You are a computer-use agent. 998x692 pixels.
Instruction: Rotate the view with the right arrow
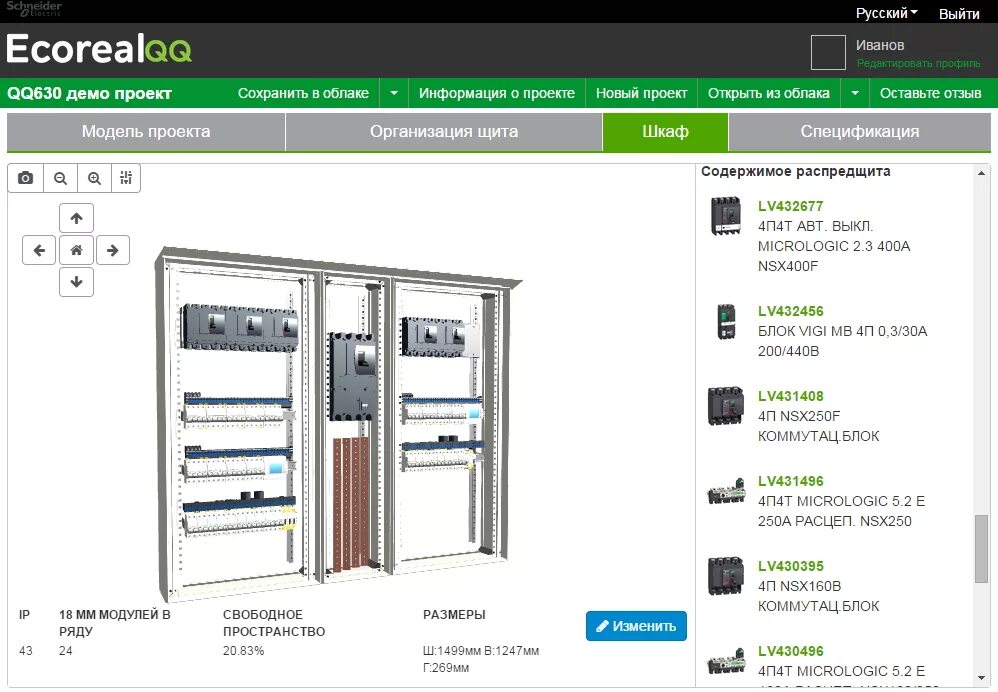[x=113, y=250]
